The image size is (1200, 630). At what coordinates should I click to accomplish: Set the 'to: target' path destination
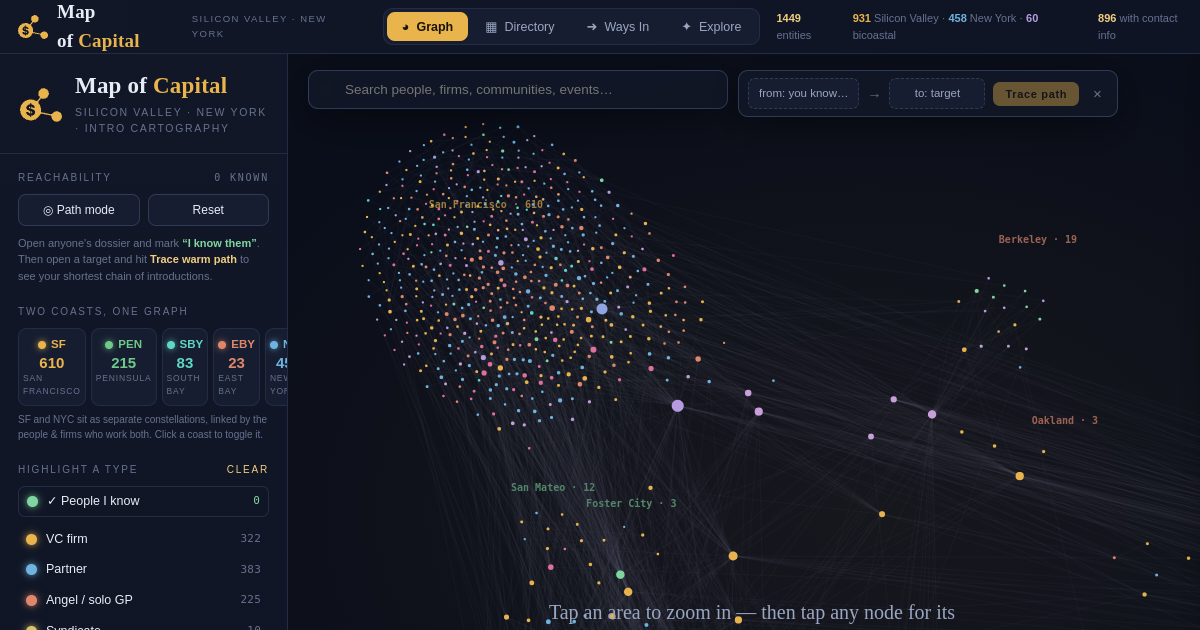point(937,93)
